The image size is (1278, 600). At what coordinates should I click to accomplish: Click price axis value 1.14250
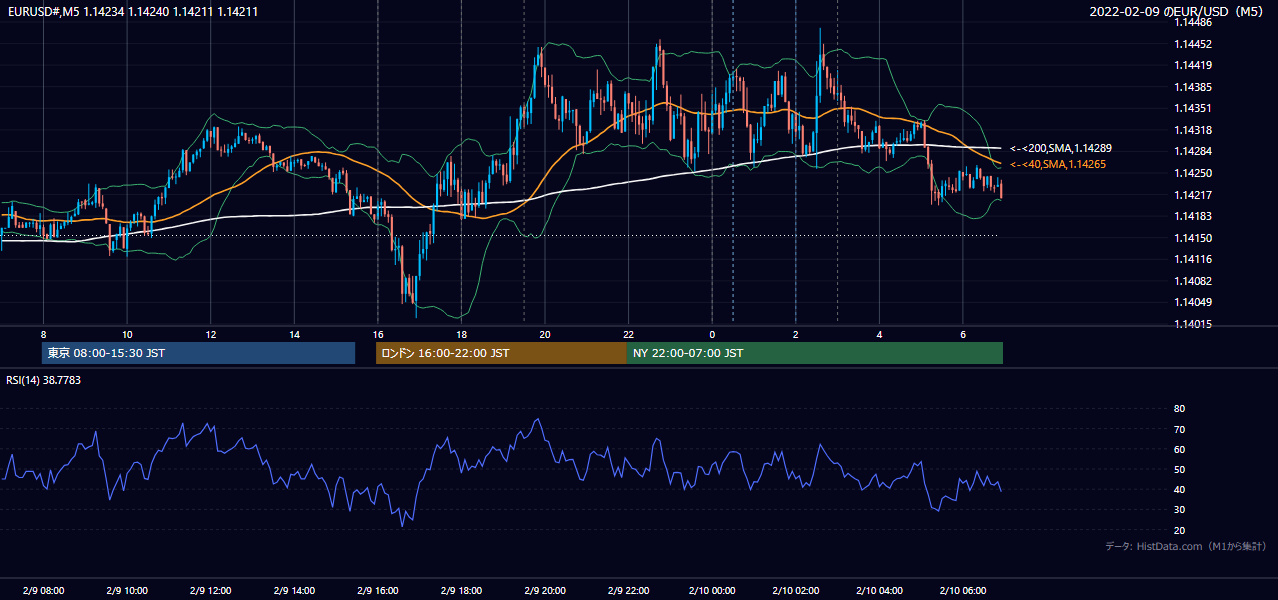click(x=1193, y=173)
